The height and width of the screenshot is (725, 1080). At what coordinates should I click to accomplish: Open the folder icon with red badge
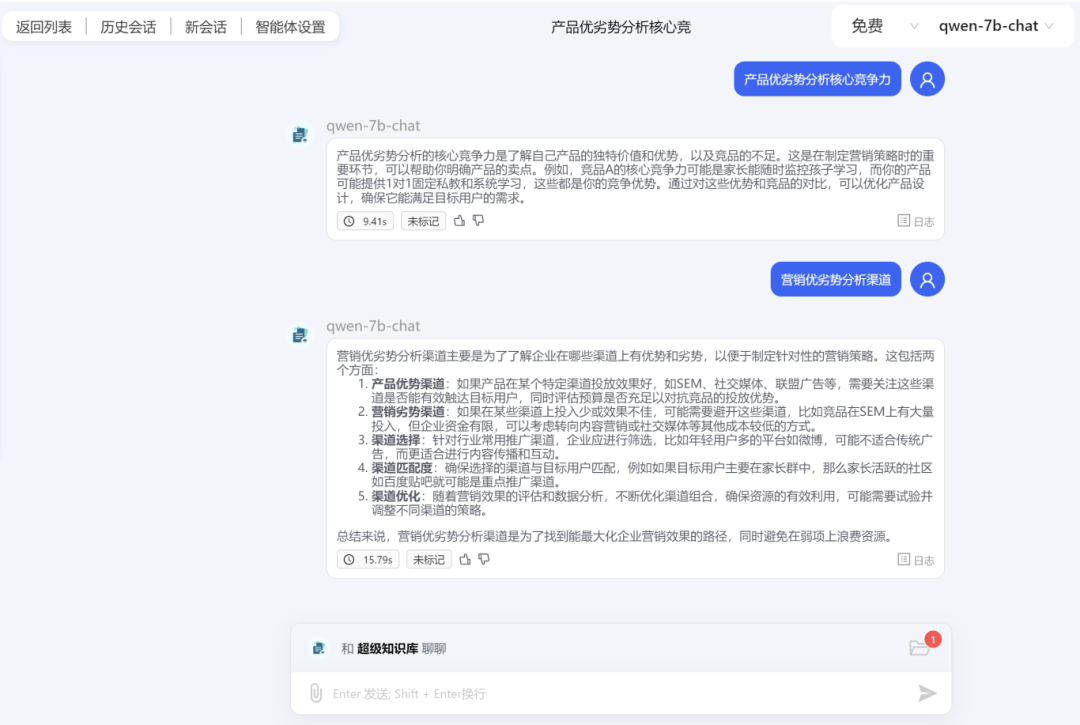(920, 647)
